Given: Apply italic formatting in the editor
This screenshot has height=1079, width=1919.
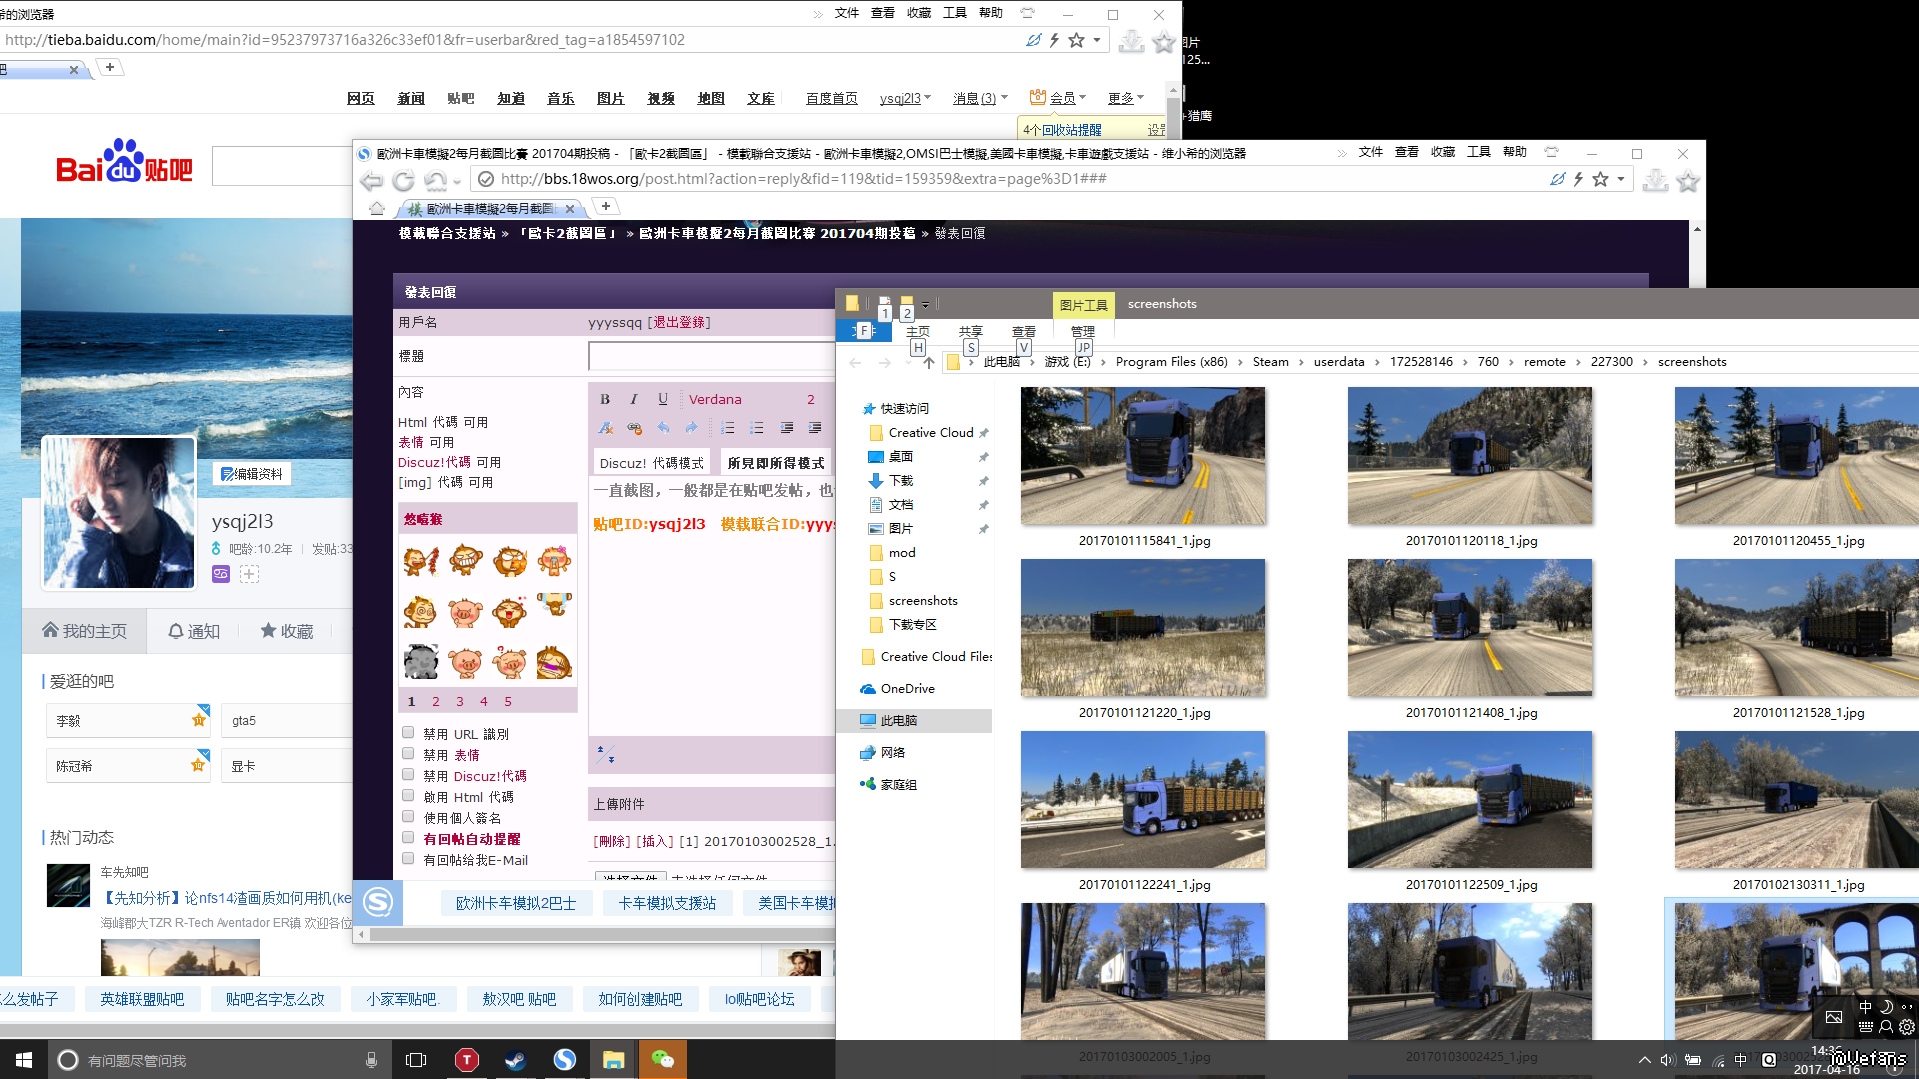Looking at the screenshot, I should pos(634,399).
